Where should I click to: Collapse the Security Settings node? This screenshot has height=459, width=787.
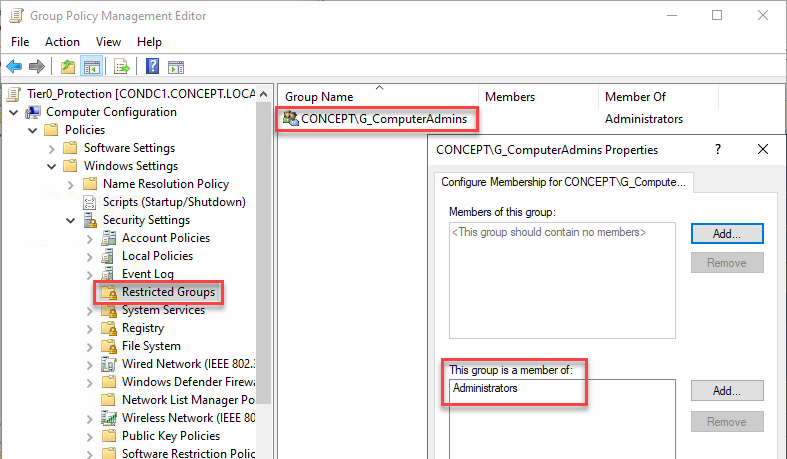(71, 221)
